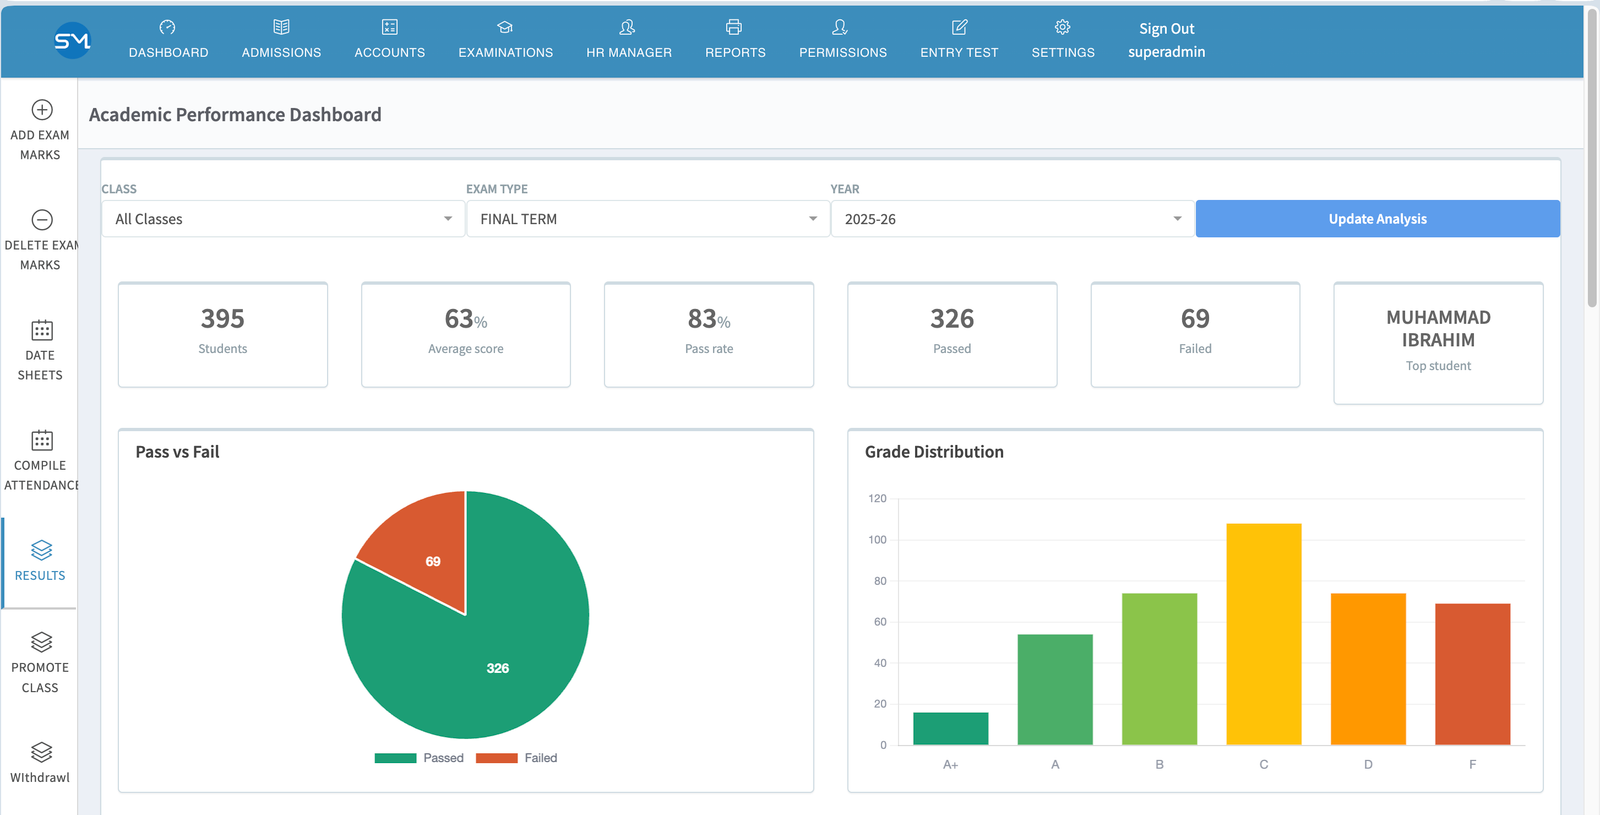
Task: Open the Permissions user icon
Action: point(841,27)
